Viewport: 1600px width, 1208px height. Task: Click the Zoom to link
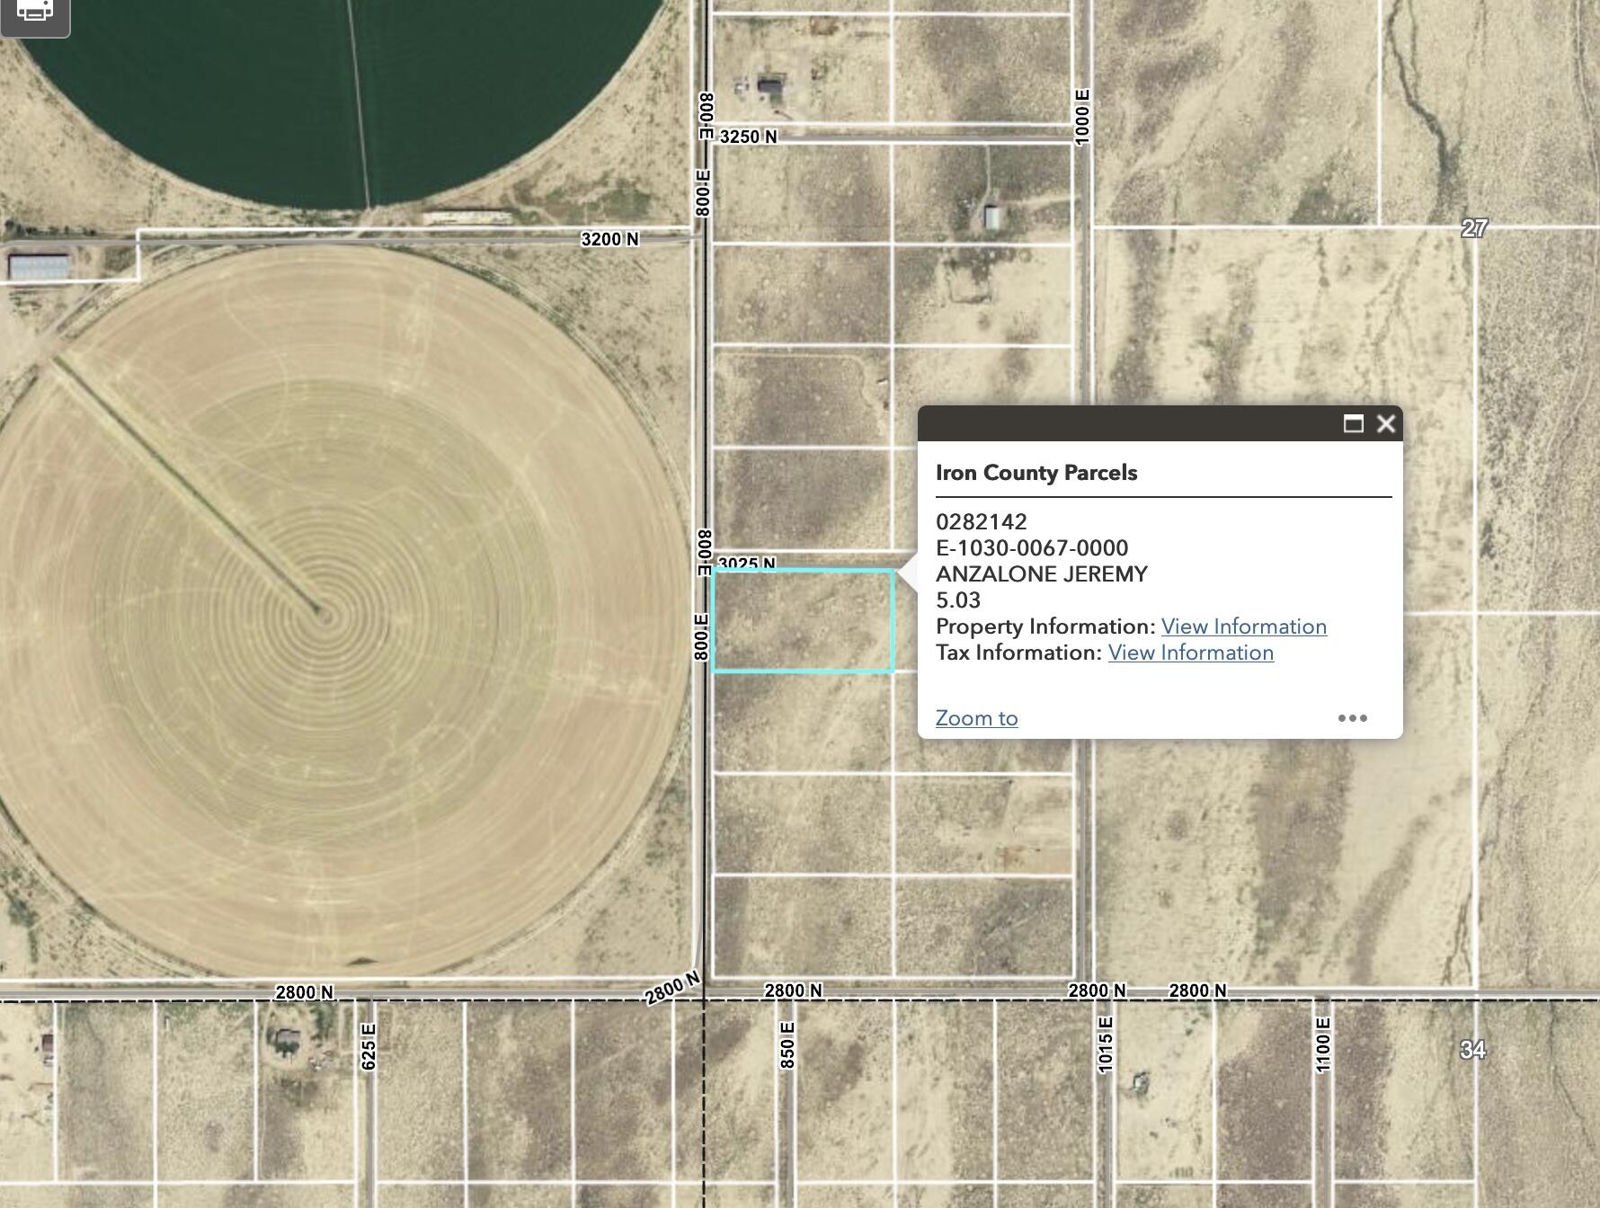click(977, 718)
